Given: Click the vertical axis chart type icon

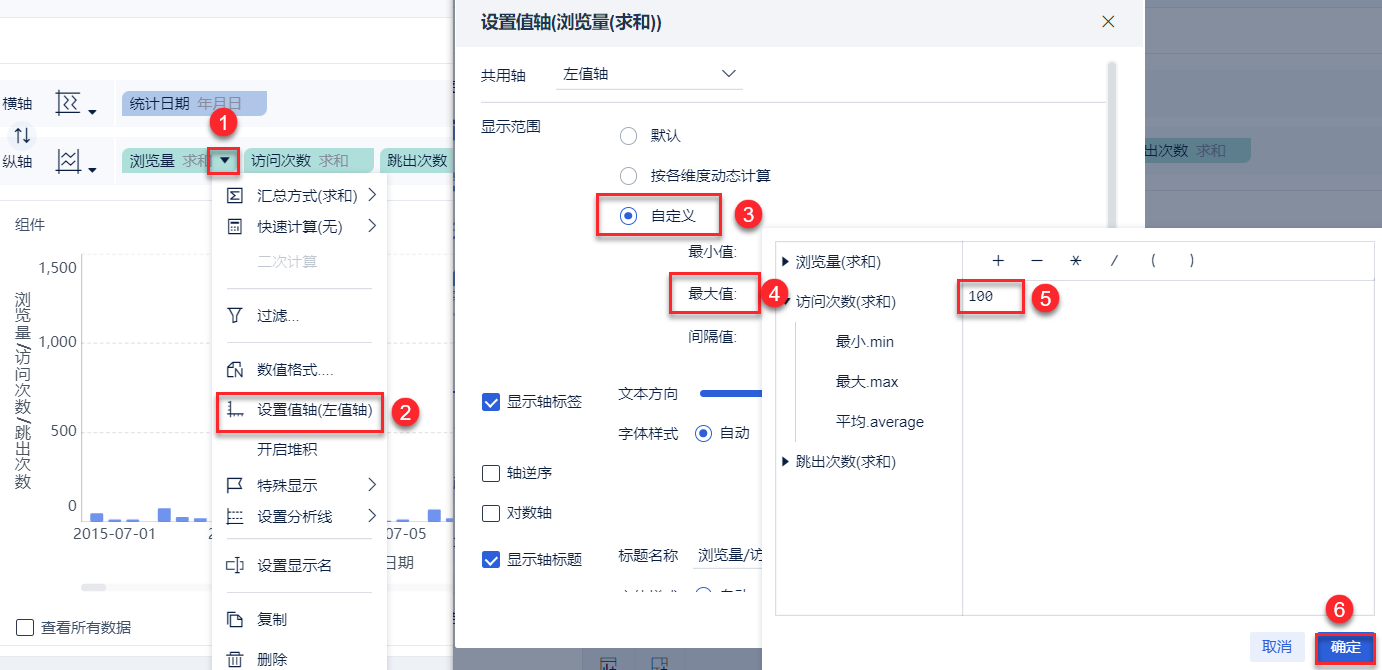Looking at the screenshot, I should coord(68,160).
